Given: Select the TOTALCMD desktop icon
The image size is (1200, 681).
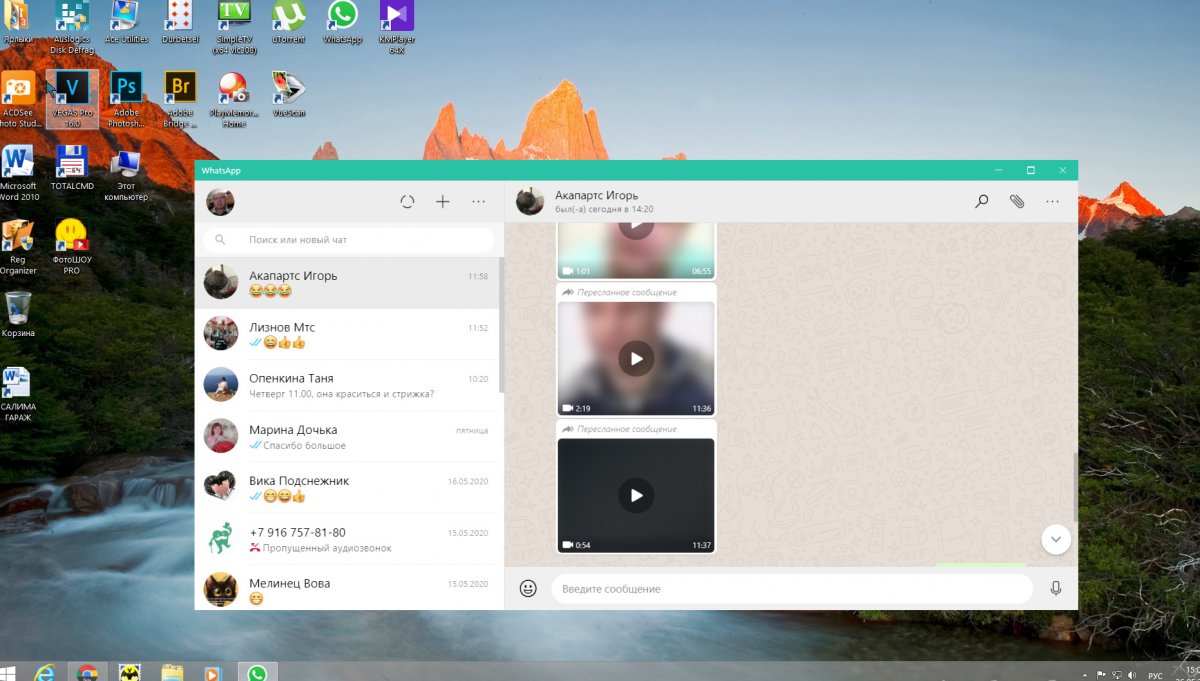Looking at the screenshot, I should [72, 168].
